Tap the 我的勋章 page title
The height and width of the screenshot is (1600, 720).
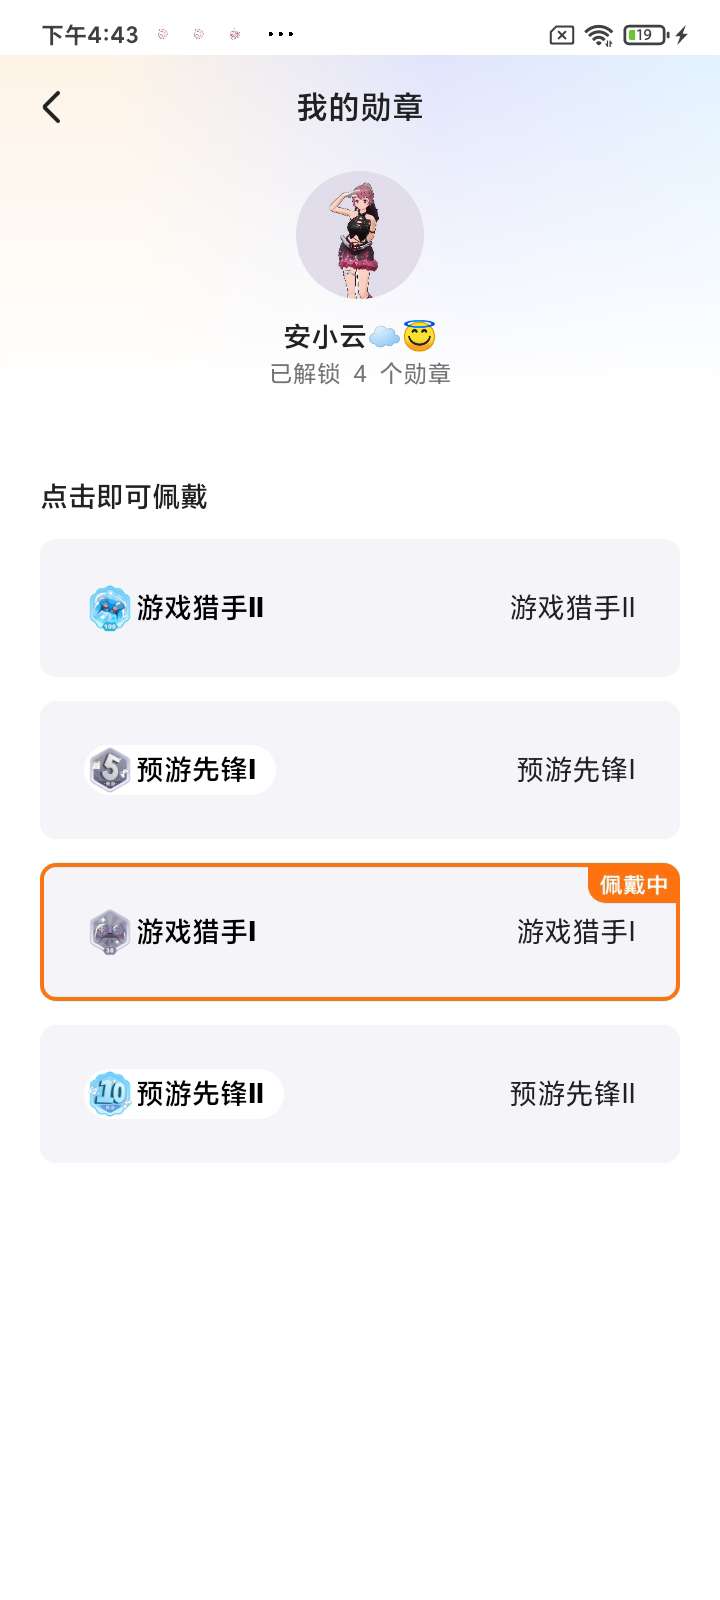click(360, 107)
